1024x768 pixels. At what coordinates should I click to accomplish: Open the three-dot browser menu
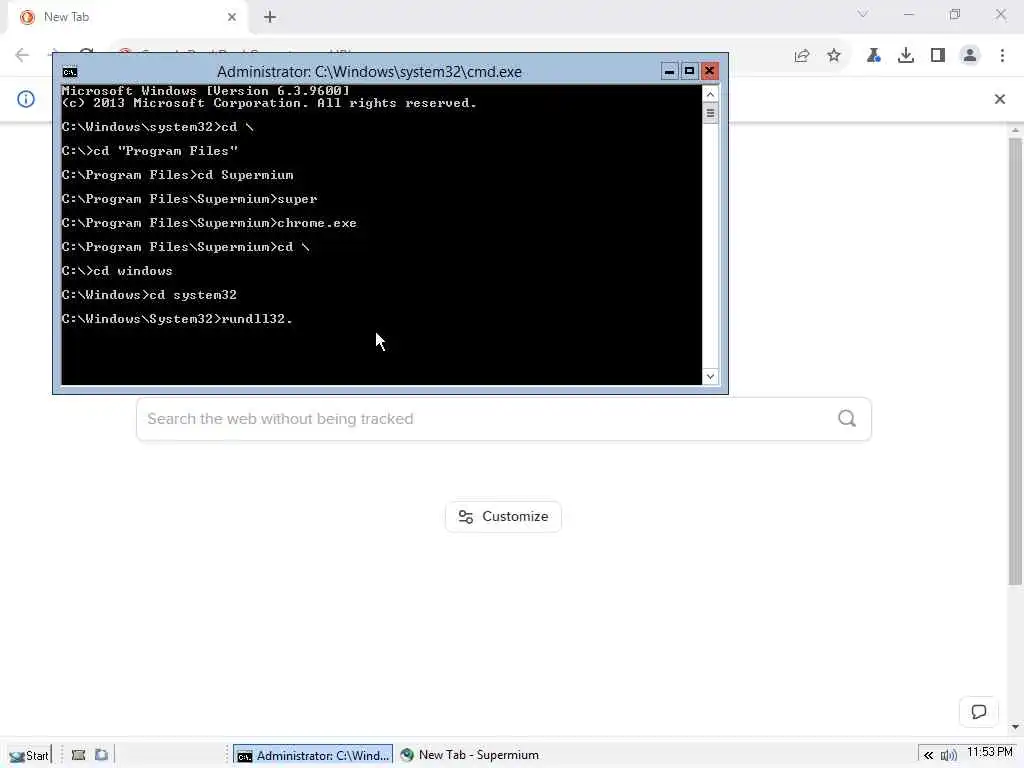click(1002, 56)
